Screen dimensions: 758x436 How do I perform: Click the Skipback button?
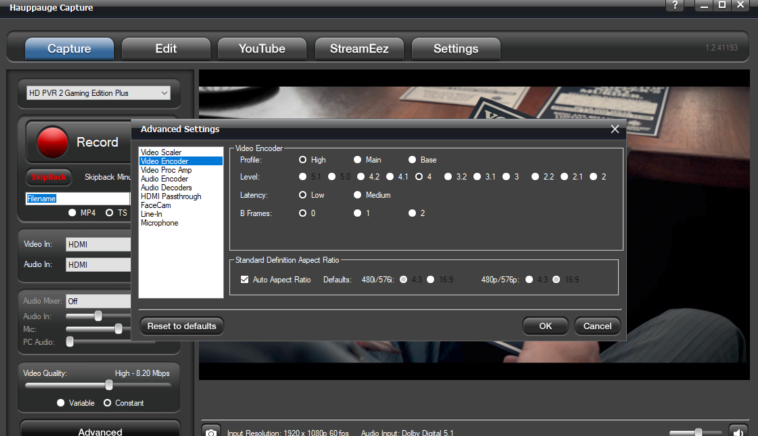(x=51, y=177)
